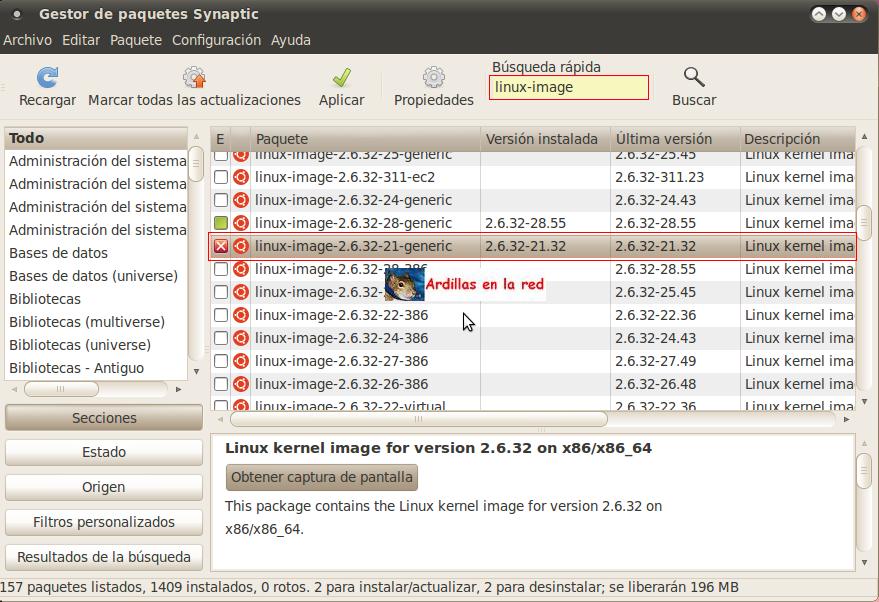Click the Búsqueda rápida text field

click(568, 87)
